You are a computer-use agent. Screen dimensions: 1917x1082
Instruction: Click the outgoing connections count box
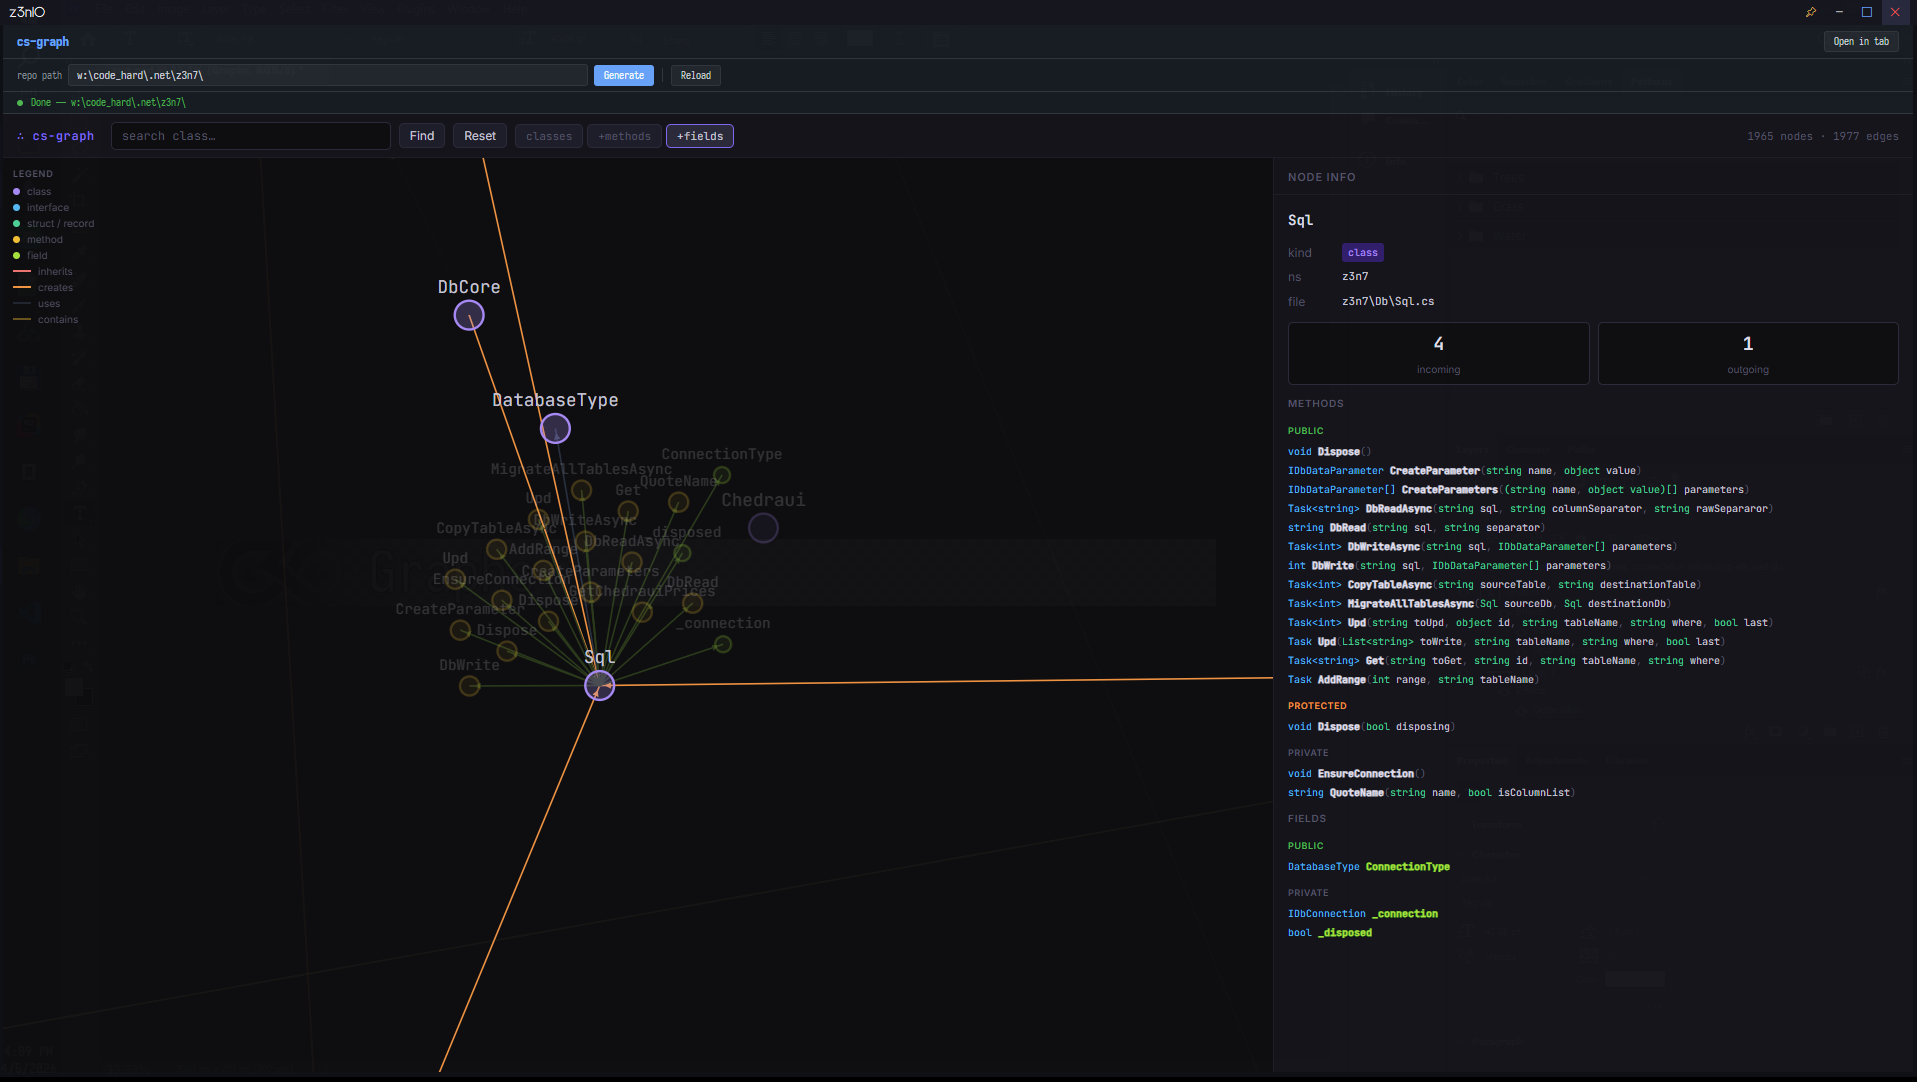click(x=1747, y=353)
